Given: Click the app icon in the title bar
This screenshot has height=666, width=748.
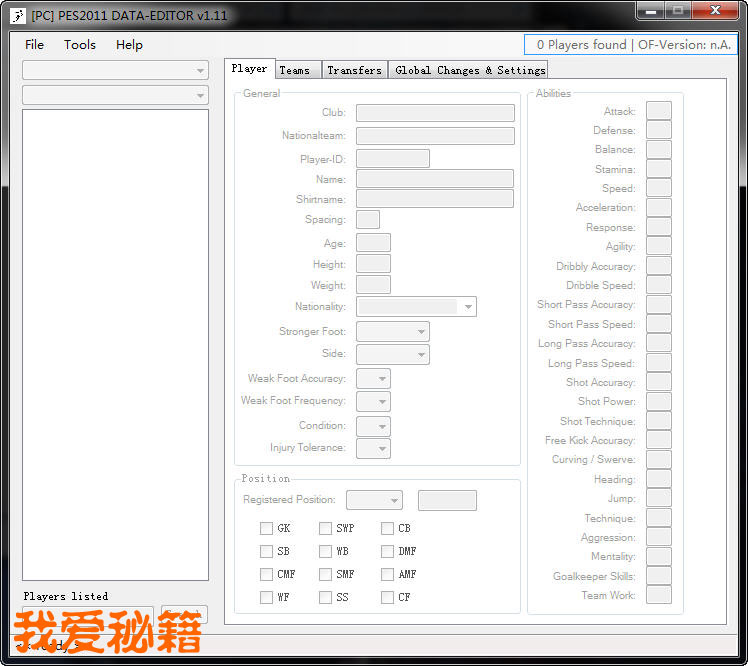Looking at the screenshot, I should 17,15.
